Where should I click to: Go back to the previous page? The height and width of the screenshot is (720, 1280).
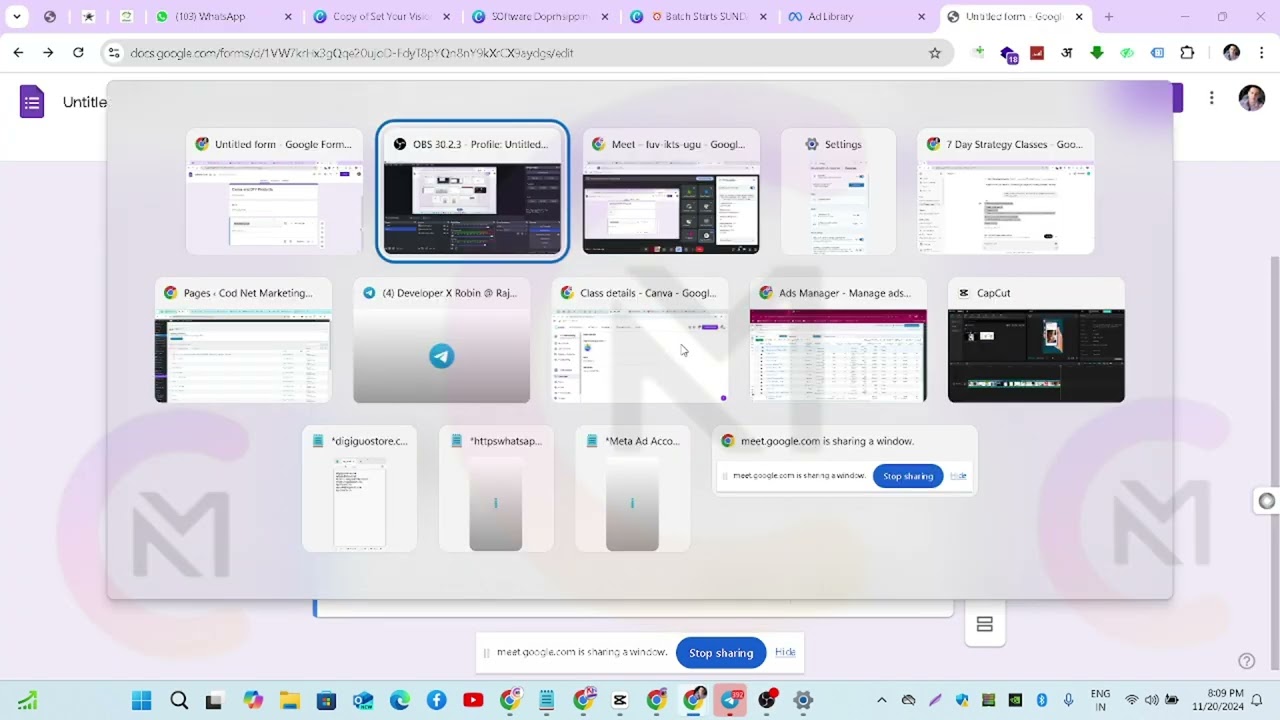click(18, 53)
